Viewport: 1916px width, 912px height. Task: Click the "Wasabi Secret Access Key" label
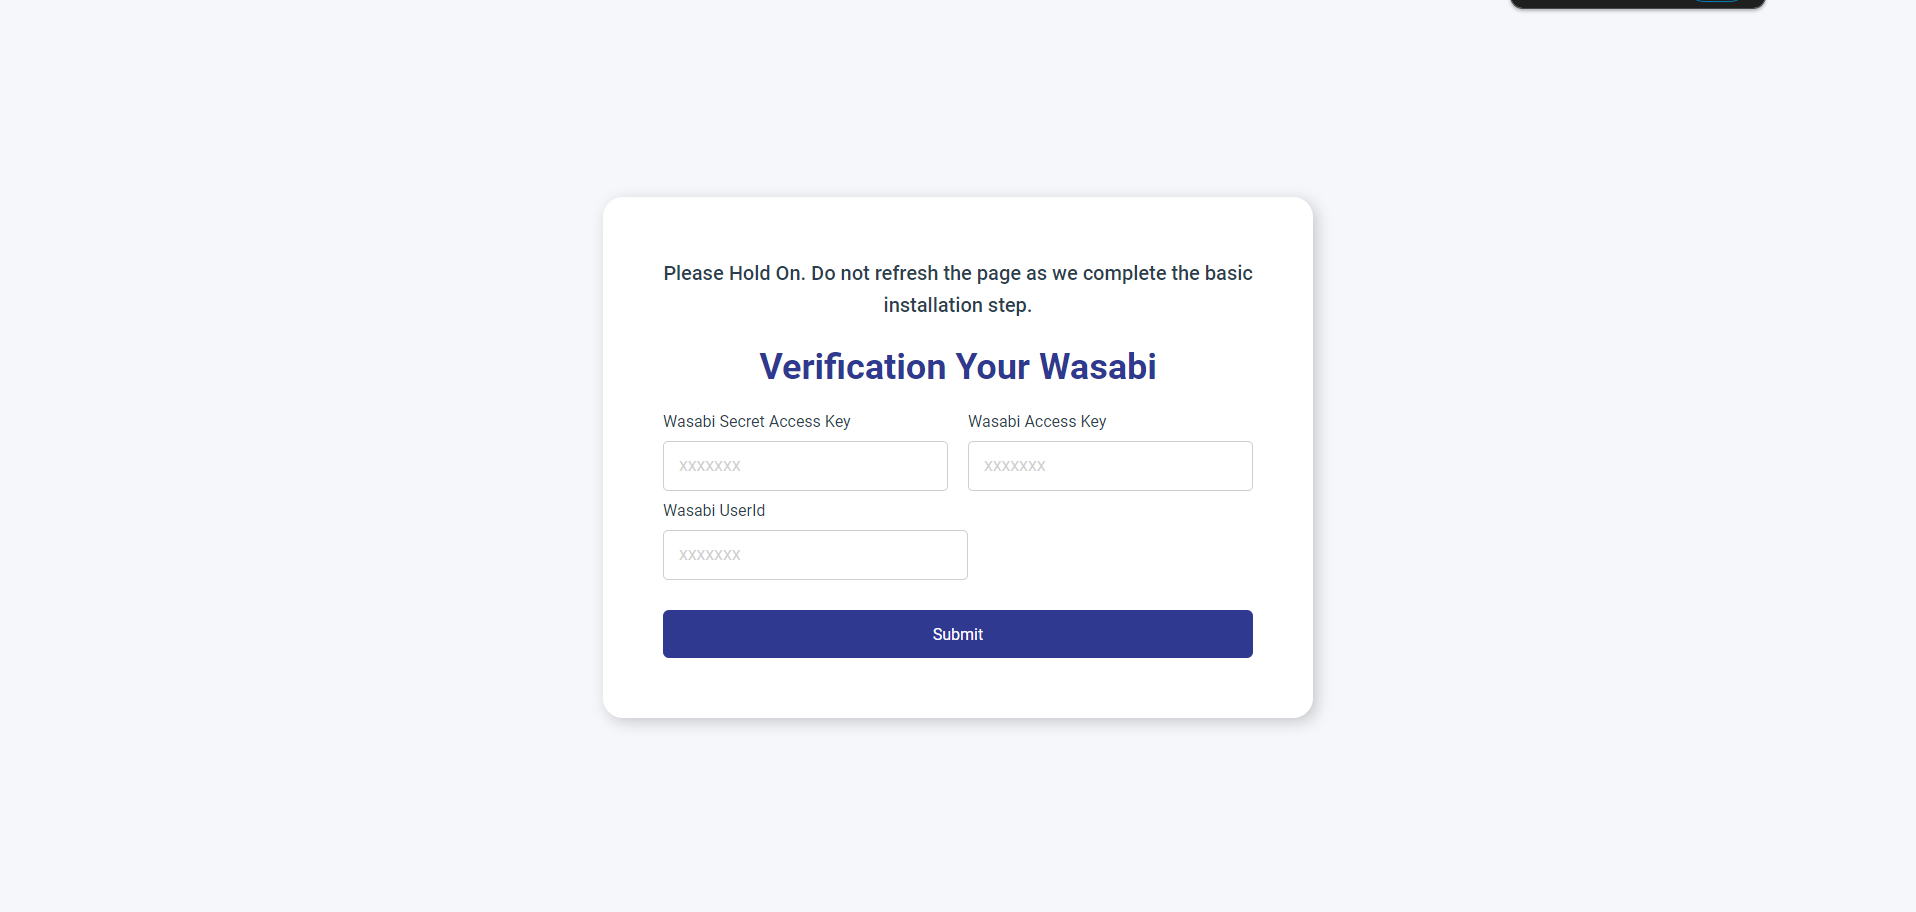pos(756,422)
